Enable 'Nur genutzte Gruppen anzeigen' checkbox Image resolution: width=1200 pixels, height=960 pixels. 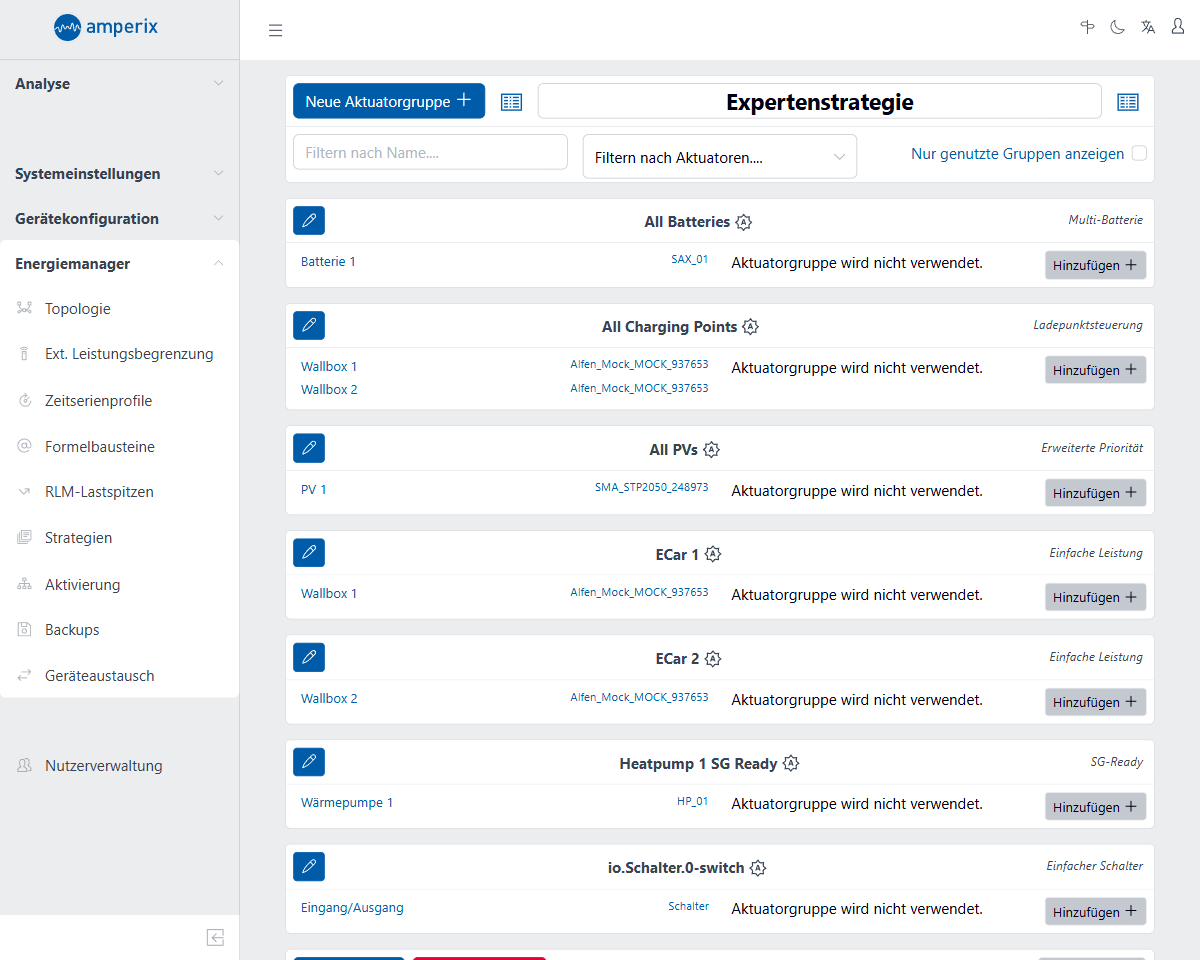coord(1139,154)
